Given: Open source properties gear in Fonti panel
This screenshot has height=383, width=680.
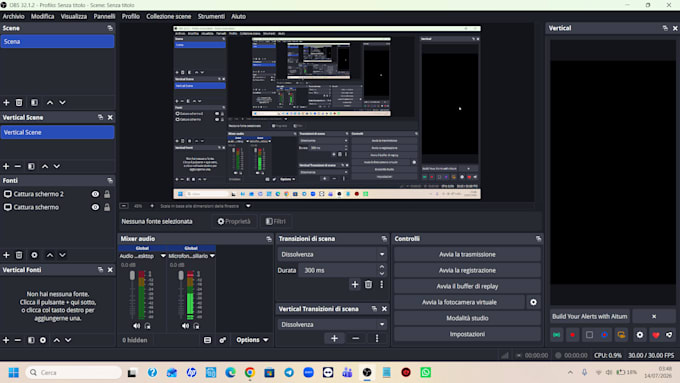Looking at the screenshot, I should point(34,255).
